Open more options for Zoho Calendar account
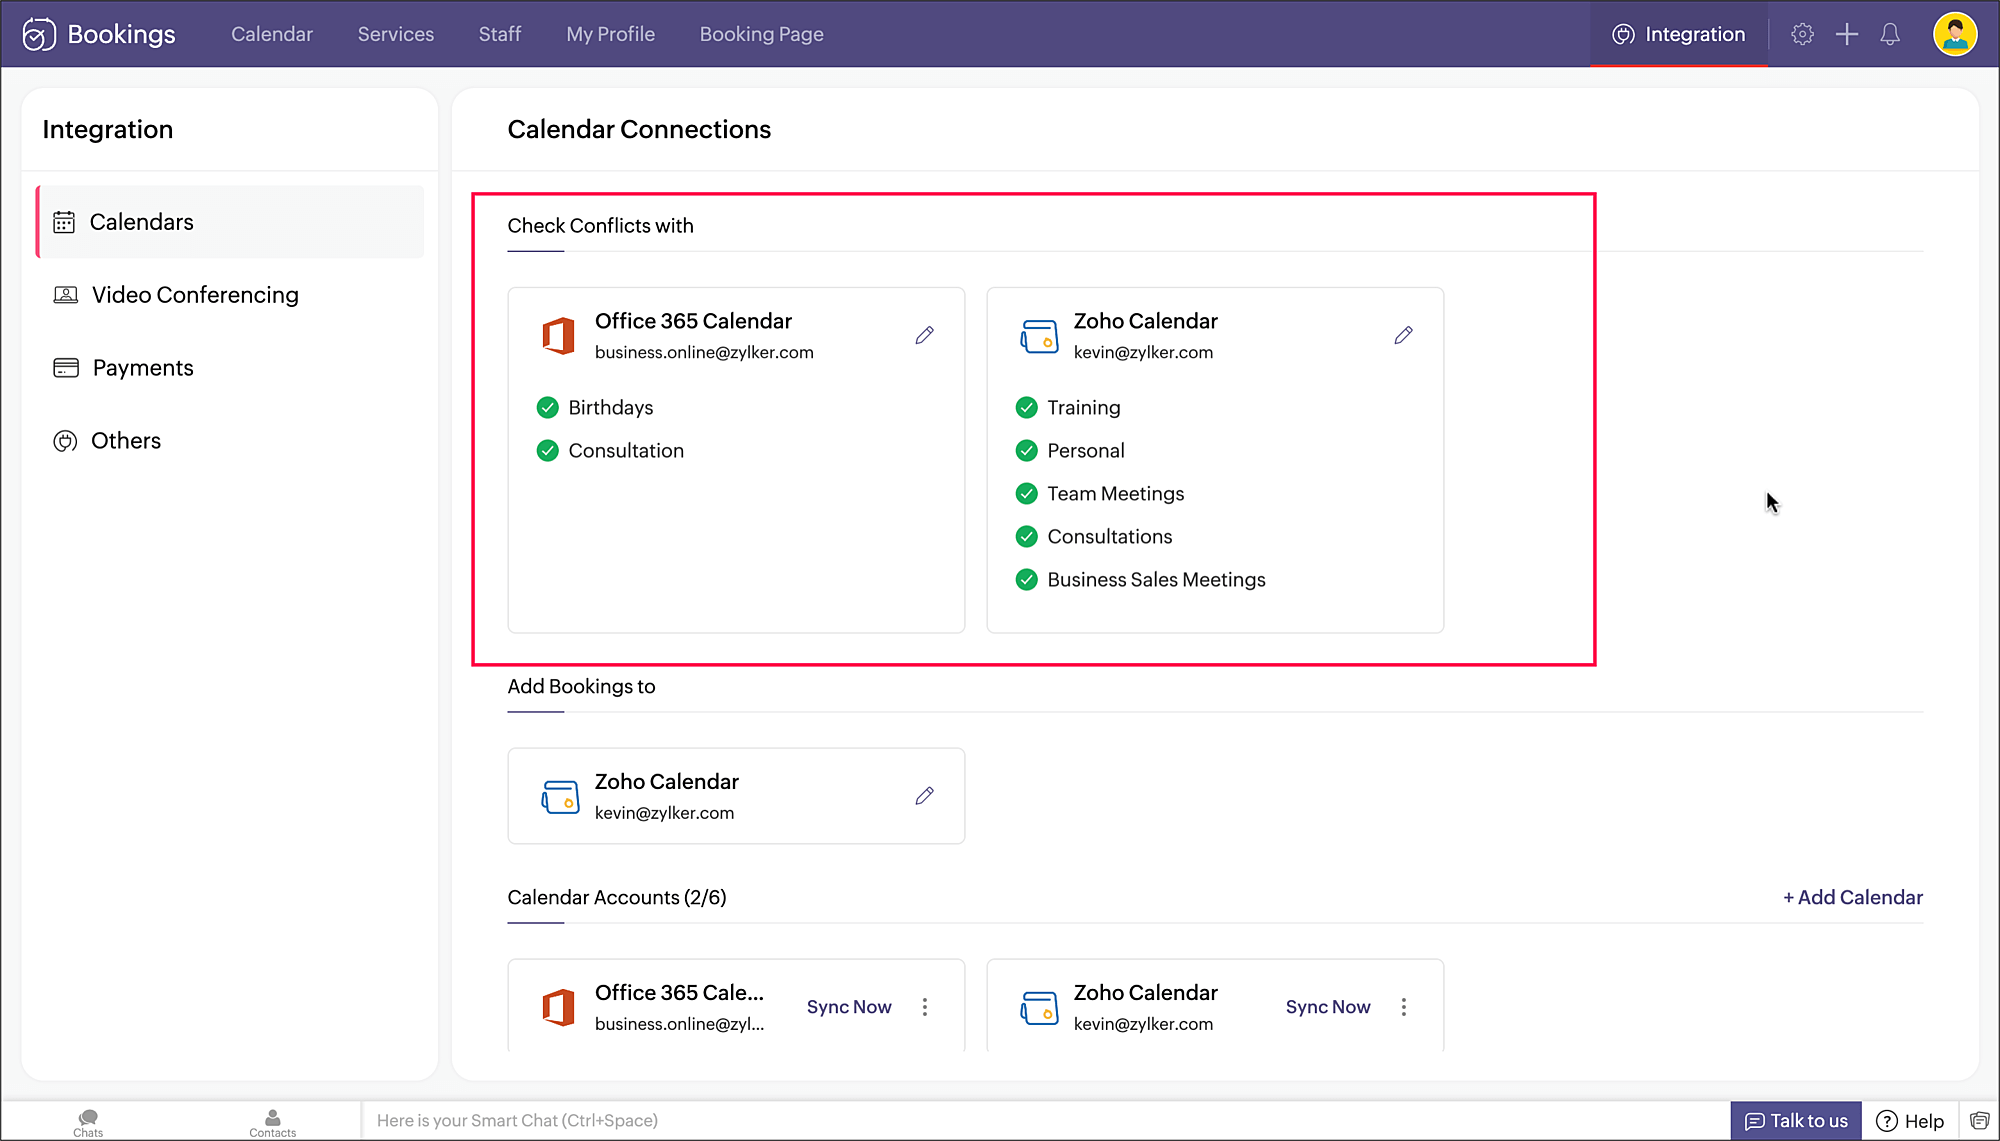 pyautogui.click(x=1404, y=1007)
